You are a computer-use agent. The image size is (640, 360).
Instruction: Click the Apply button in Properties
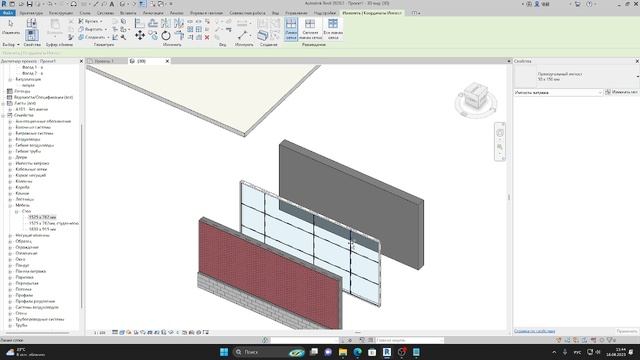pos(627,331)
